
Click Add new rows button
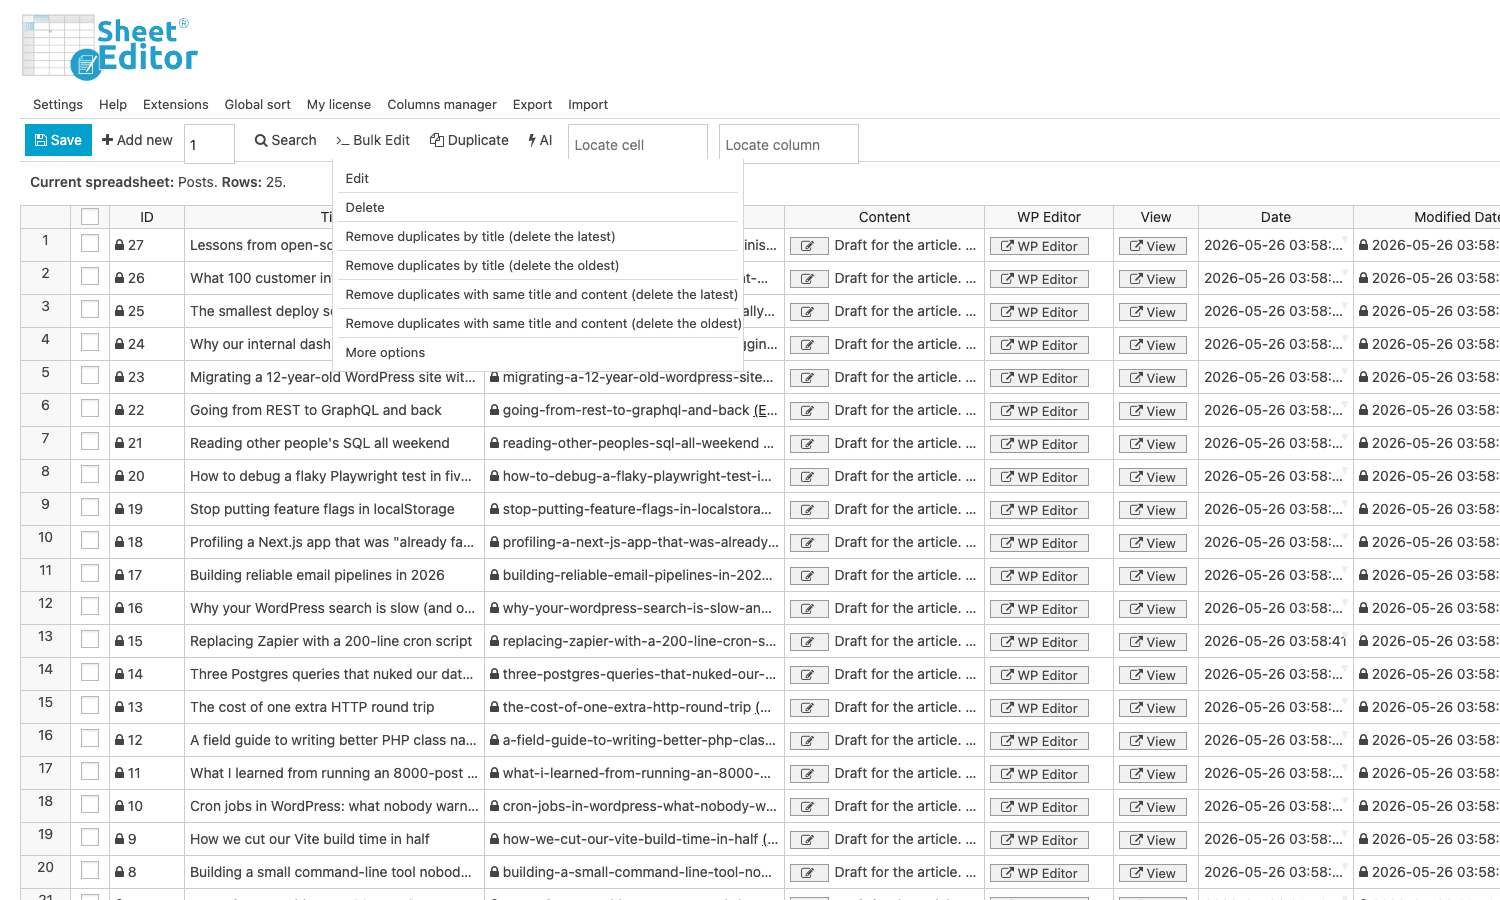tap(137, 140)
